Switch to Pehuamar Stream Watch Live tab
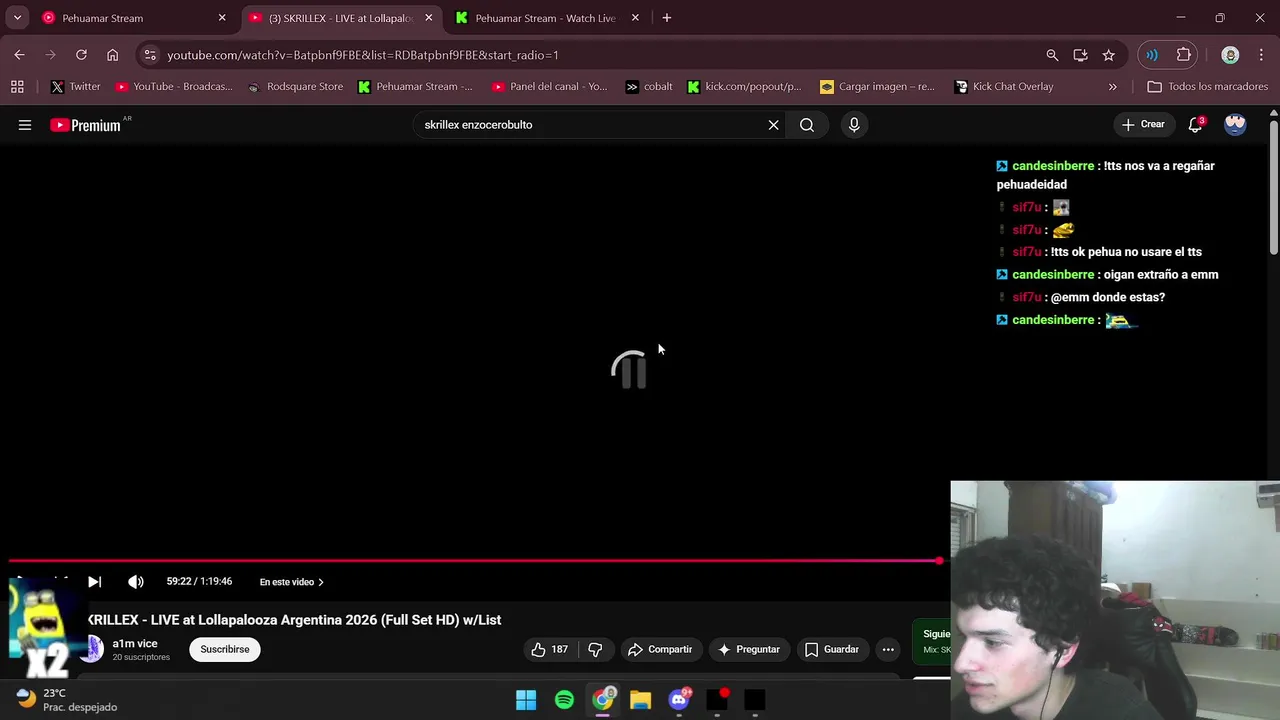Viewport: 1280px width, 720px height. click(x=545, y=18)
